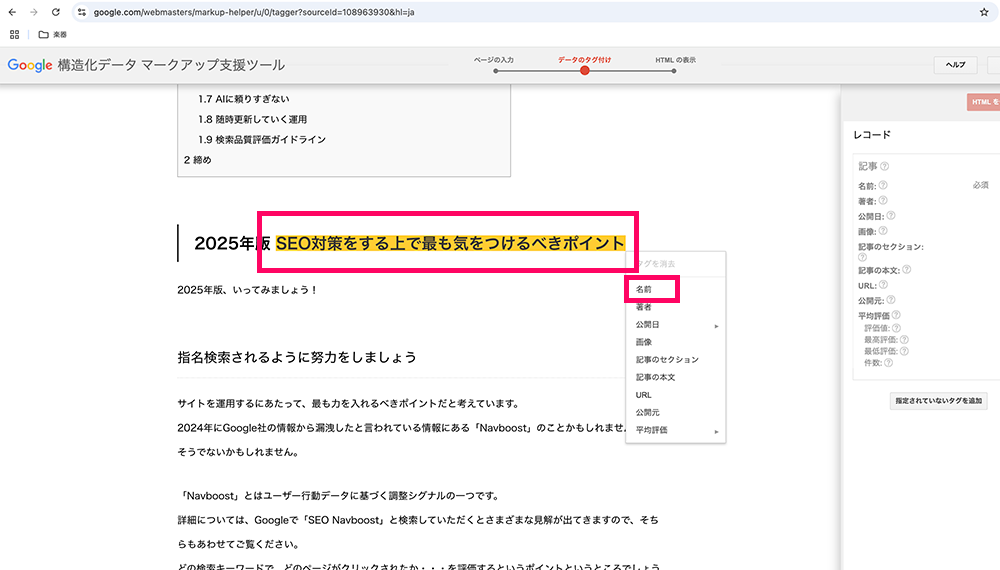Click the heading 指名検索されるように努力をしましょう
Screen dimensions: 1000x570
(297, 357)
